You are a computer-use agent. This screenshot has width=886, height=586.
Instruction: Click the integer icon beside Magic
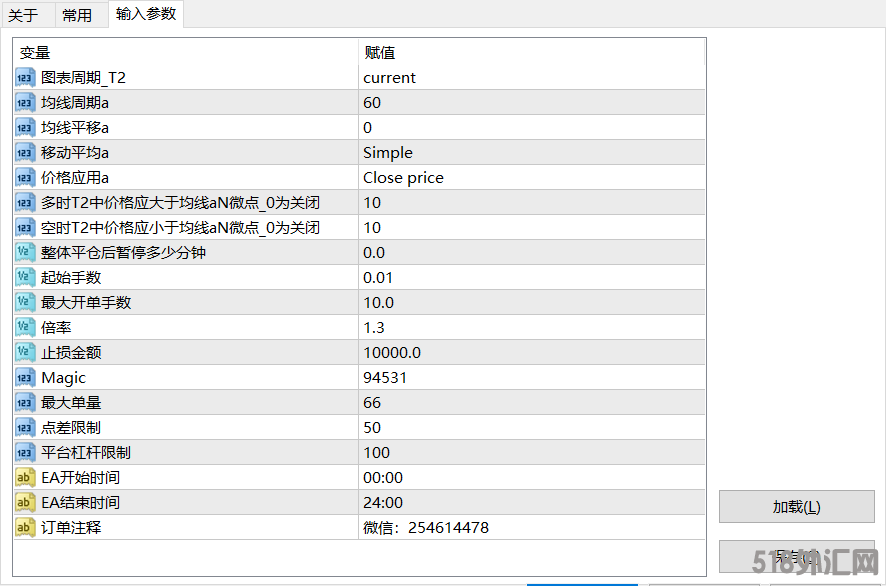pyautogui.click(x=25, y=378)
